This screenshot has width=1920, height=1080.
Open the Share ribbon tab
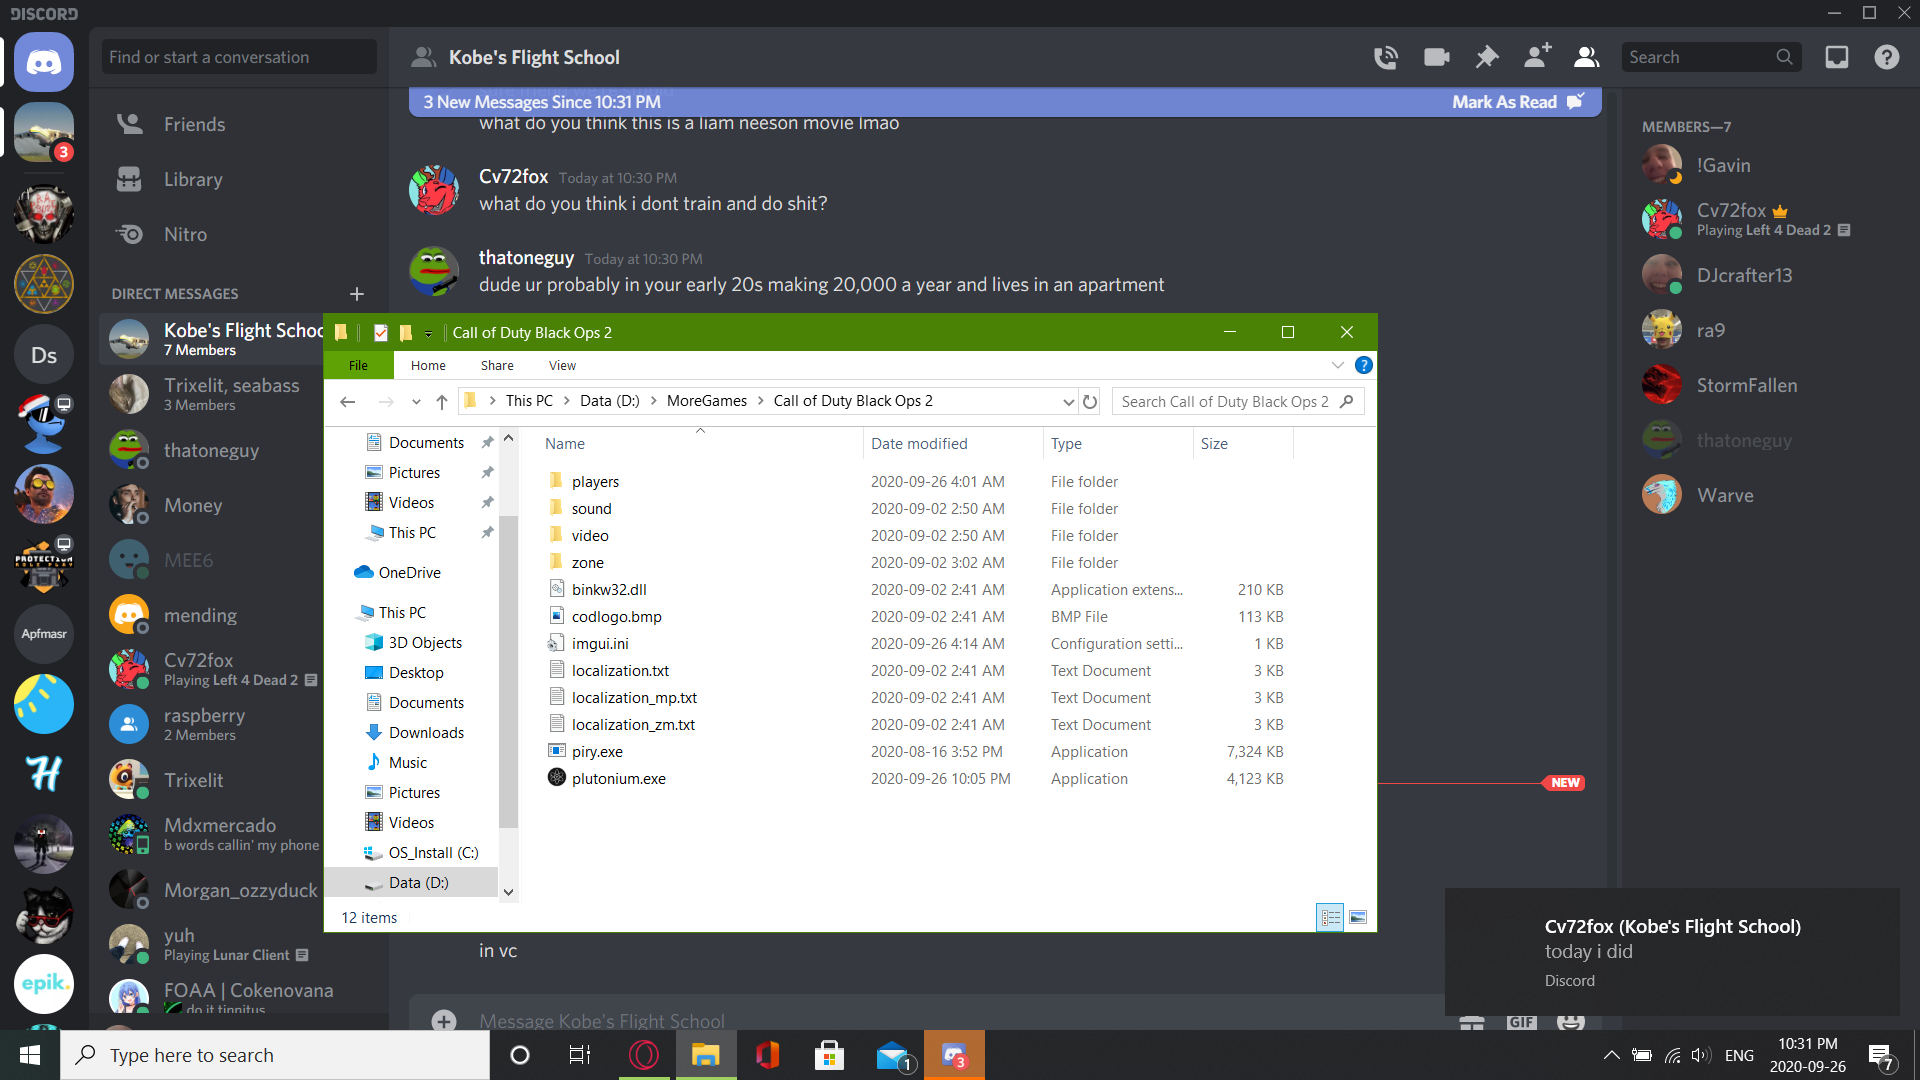tap(497, 365)
